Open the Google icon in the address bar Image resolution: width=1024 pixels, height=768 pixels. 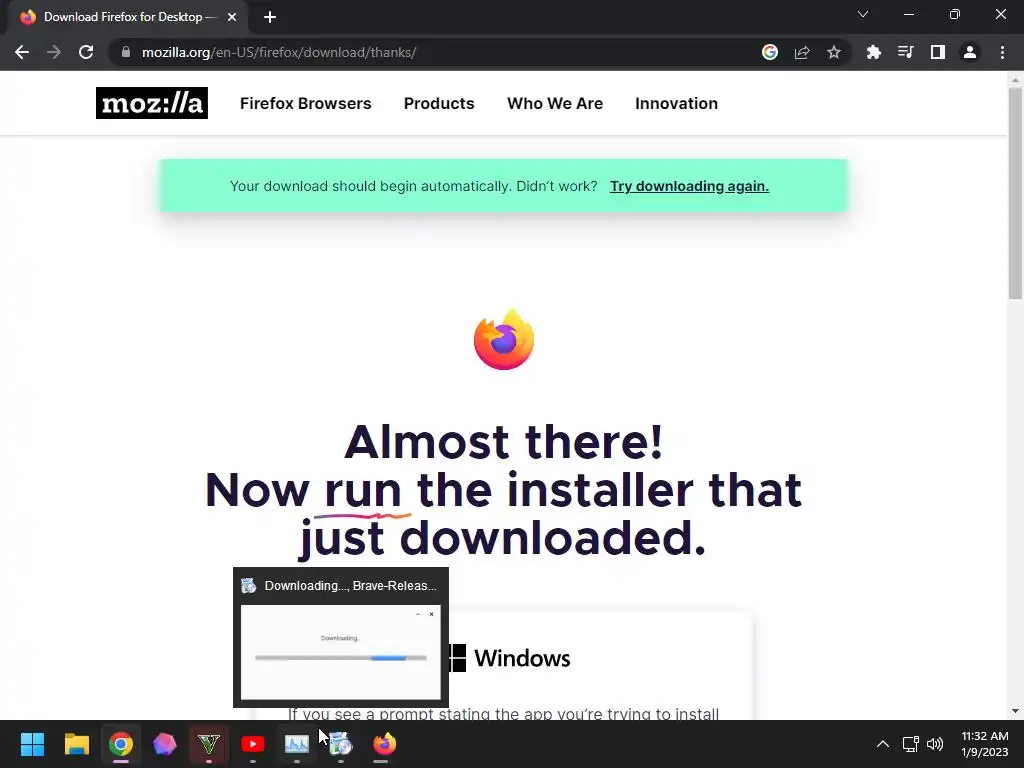click(770, 52)
